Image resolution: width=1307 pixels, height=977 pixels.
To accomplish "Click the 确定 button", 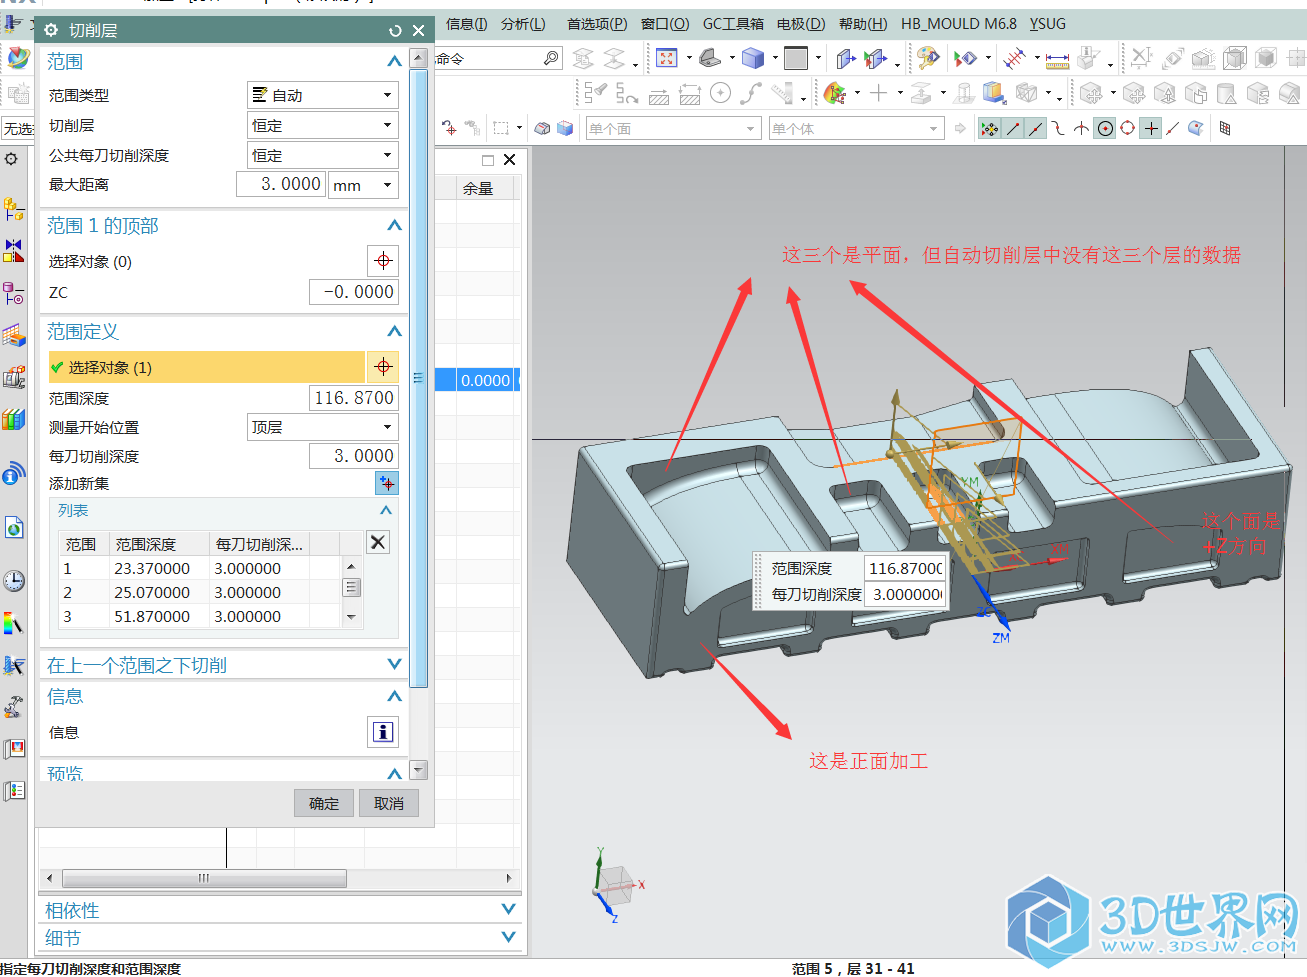I will point(324,803).
